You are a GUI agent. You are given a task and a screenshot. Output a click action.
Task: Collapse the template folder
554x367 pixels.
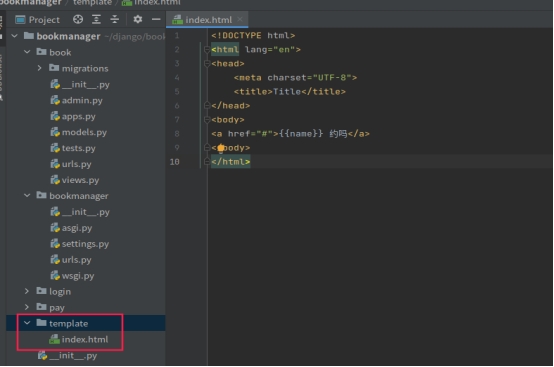click(27, 323)
